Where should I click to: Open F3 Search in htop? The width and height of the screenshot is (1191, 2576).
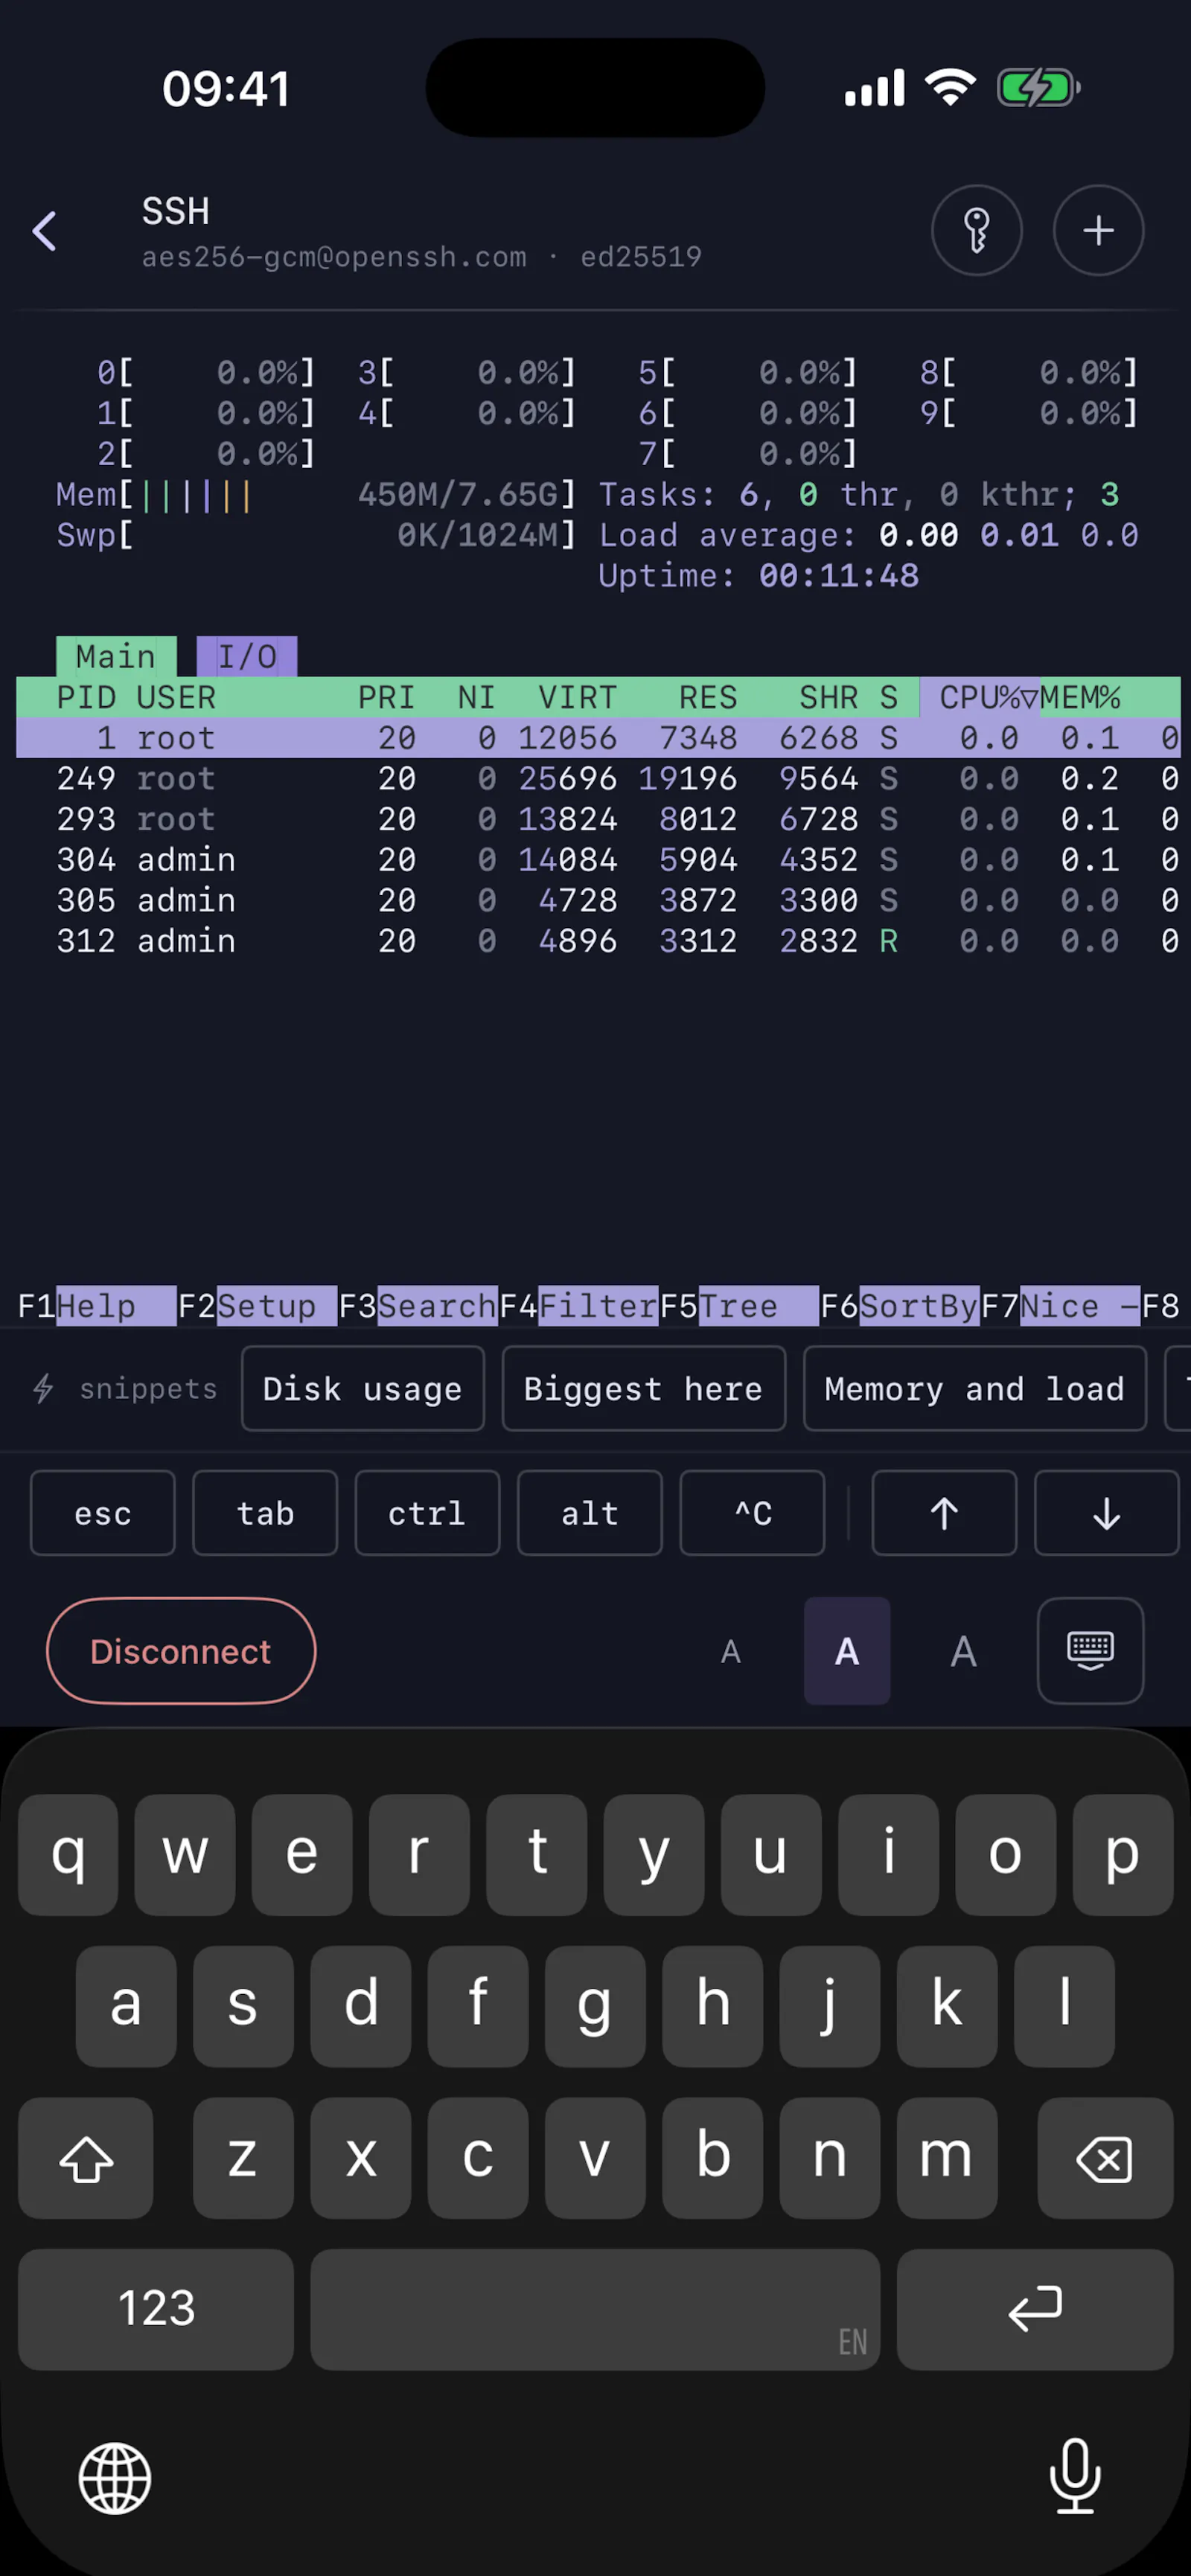click(418, 1306)
